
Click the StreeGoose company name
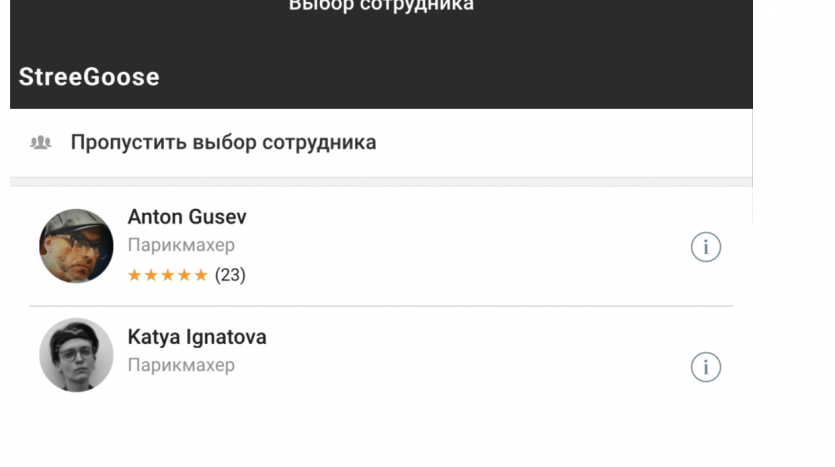[x=89, y=77]
